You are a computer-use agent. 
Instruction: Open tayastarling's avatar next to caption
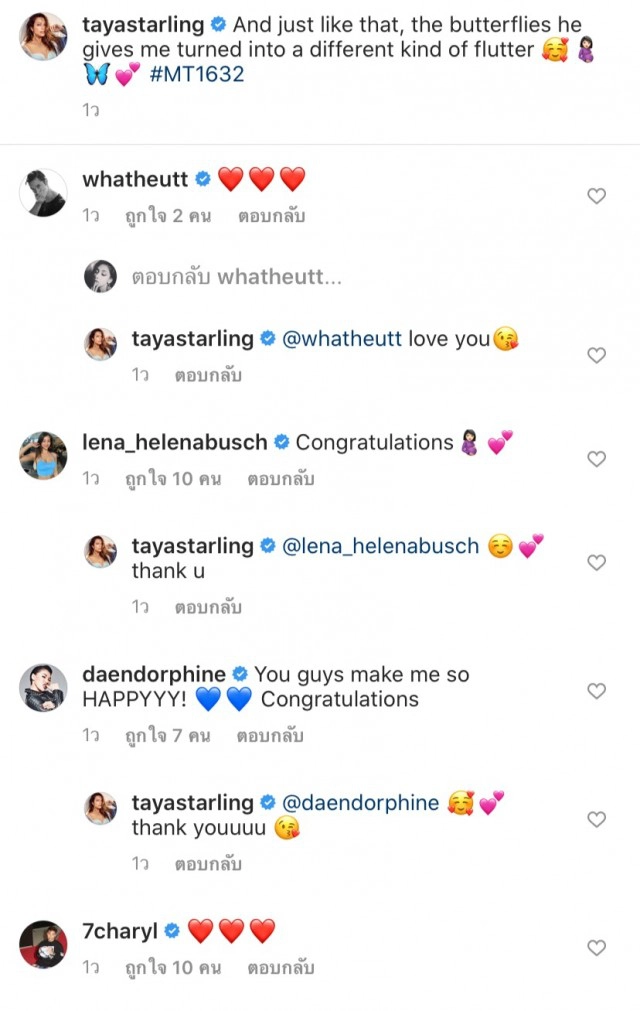click(x=43, y=36)
